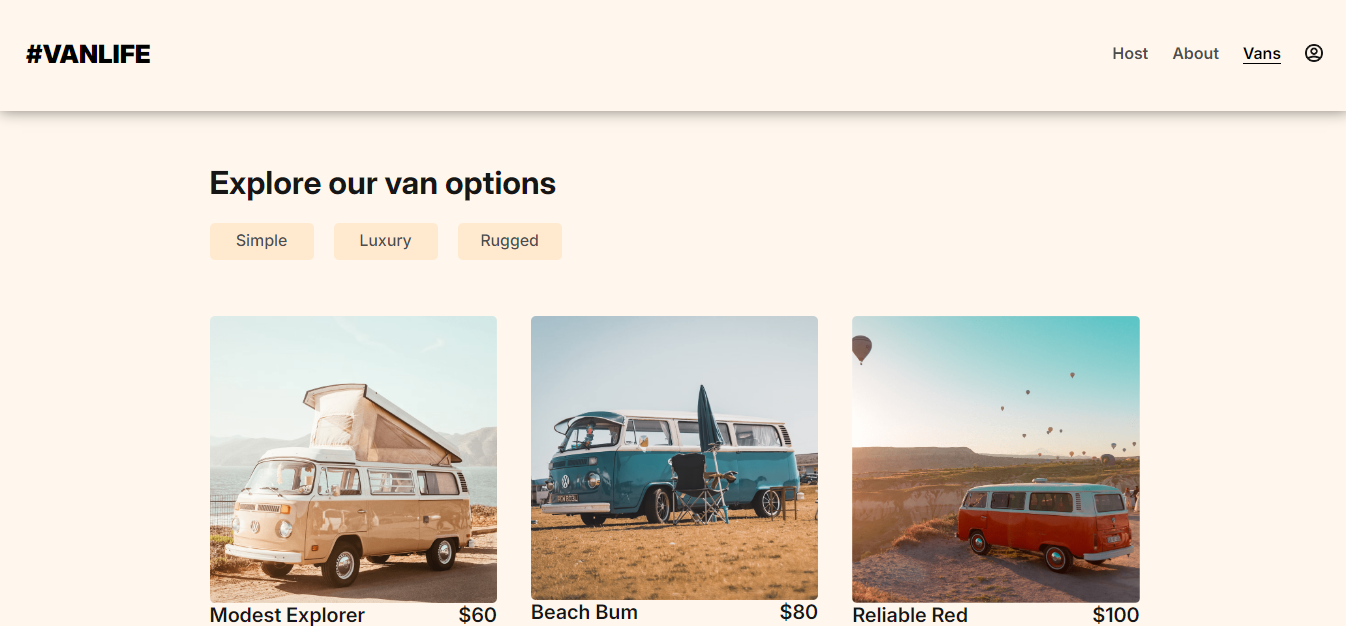Image resolution: width=1346 pixels, height=626 pixels.
Task: Select the Simple van type filter
Action: [261, 240]
